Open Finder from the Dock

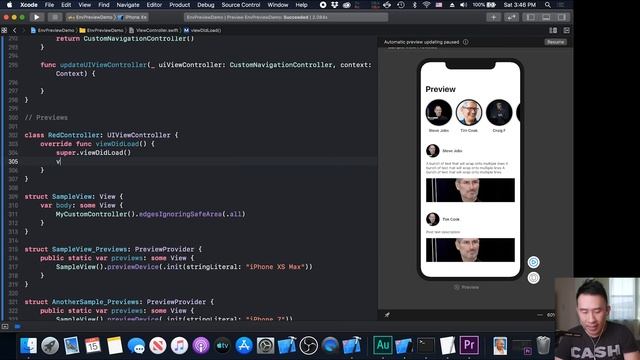point(29,346)
